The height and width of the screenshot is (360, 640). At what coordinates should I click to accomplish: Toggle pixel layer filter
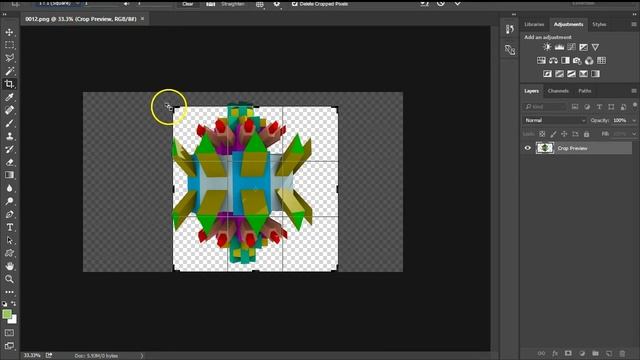[x=575, y=107]
